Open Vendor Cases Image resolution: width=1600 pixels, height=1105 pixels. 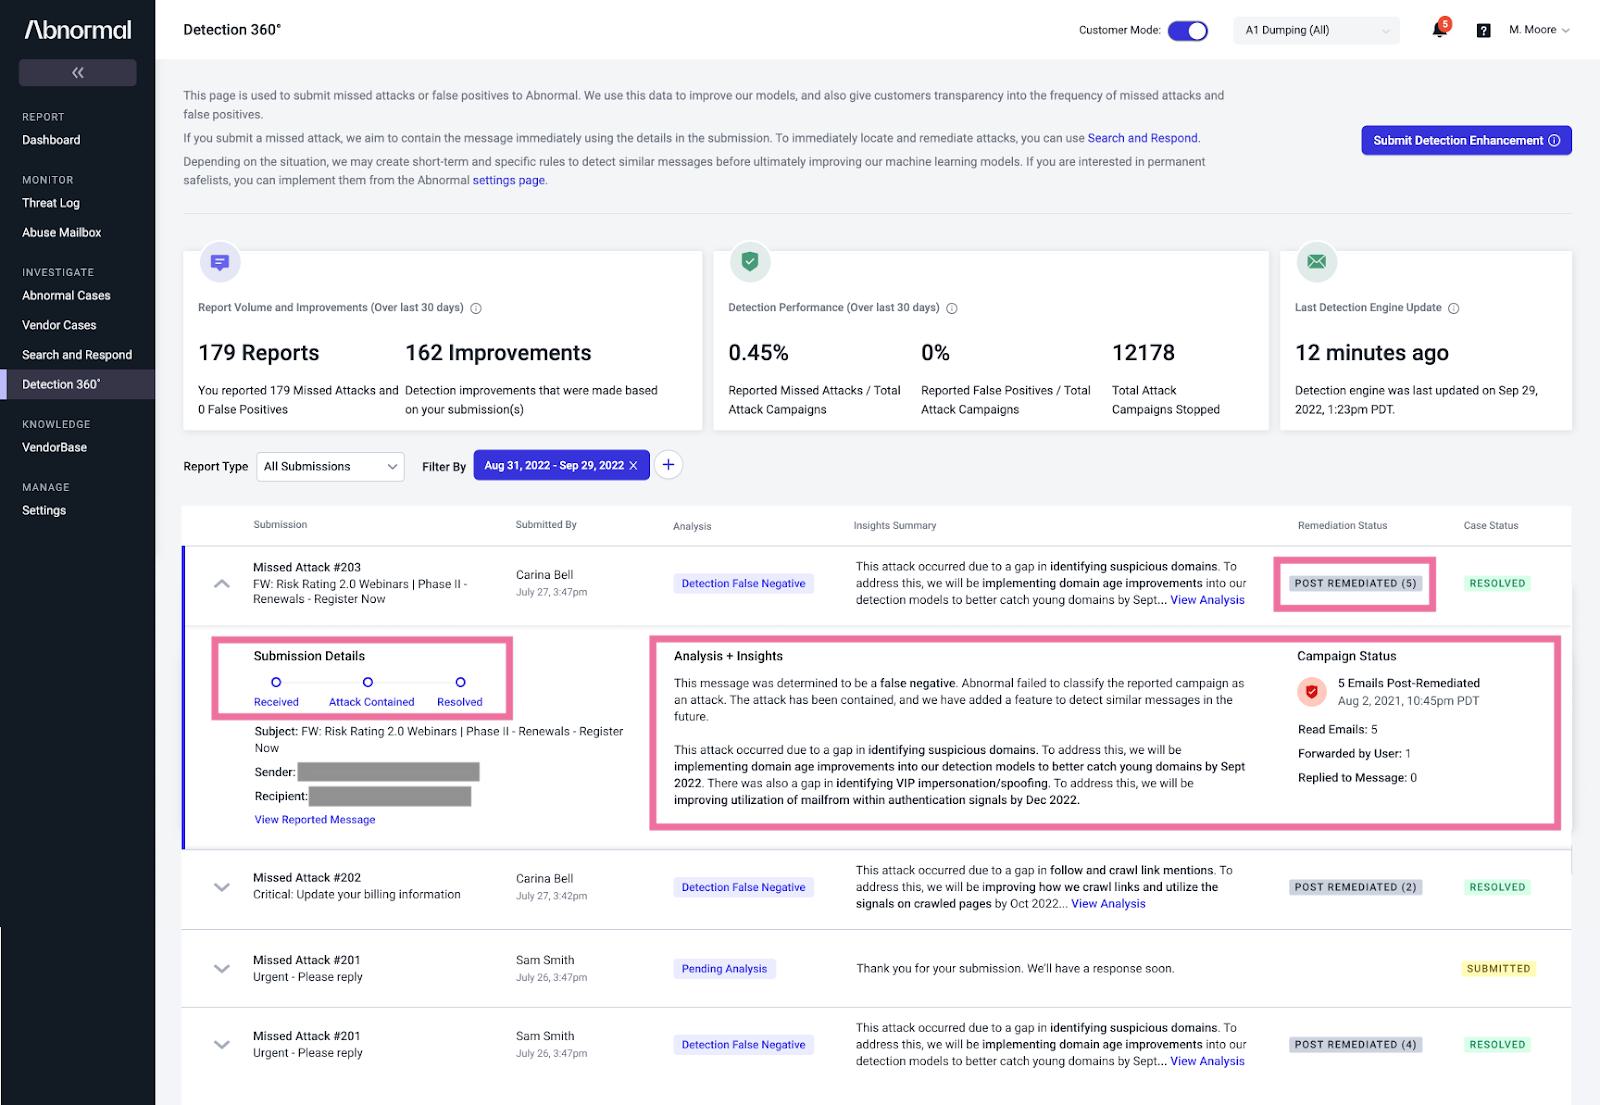(59, 325)
